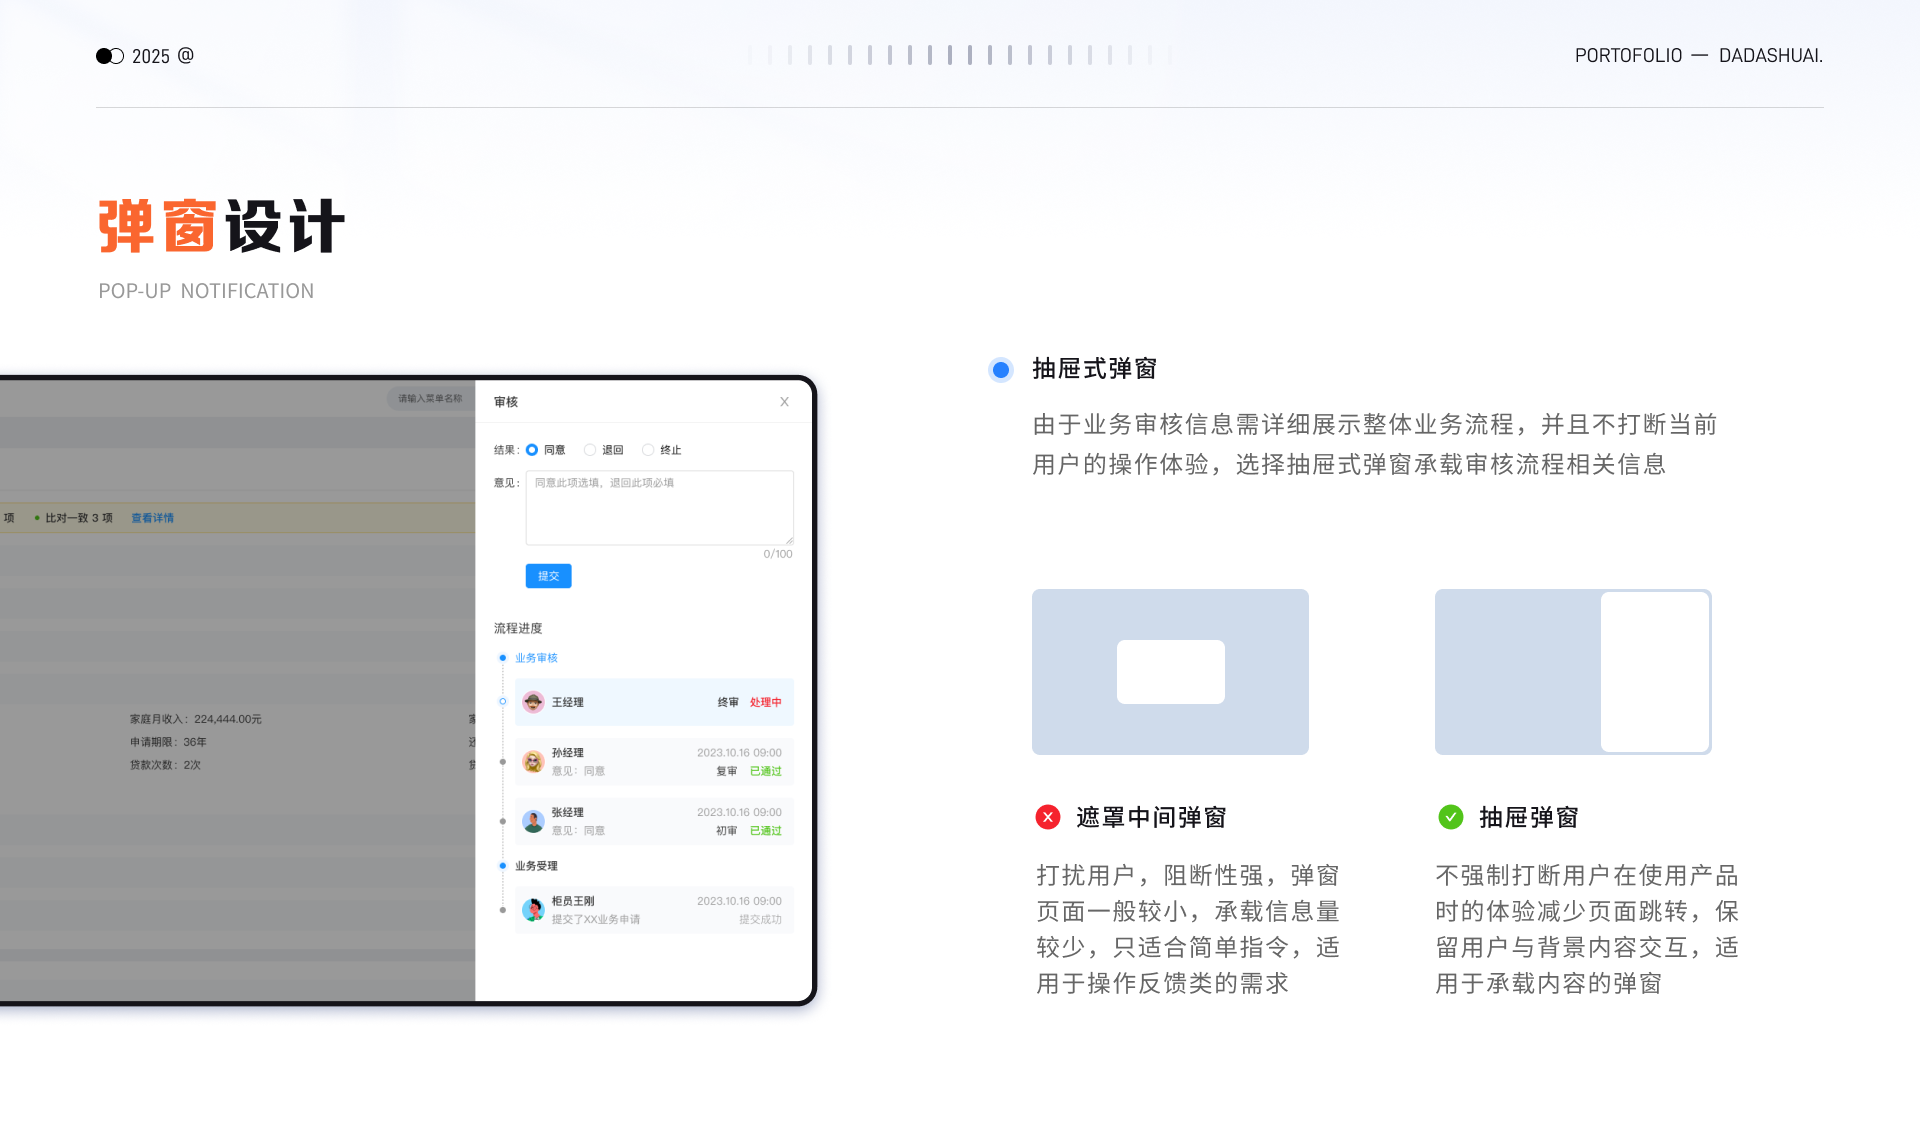Toggle the switch icon next to 2025
Screen dimensions: 1920x1127
coord(110,56)
